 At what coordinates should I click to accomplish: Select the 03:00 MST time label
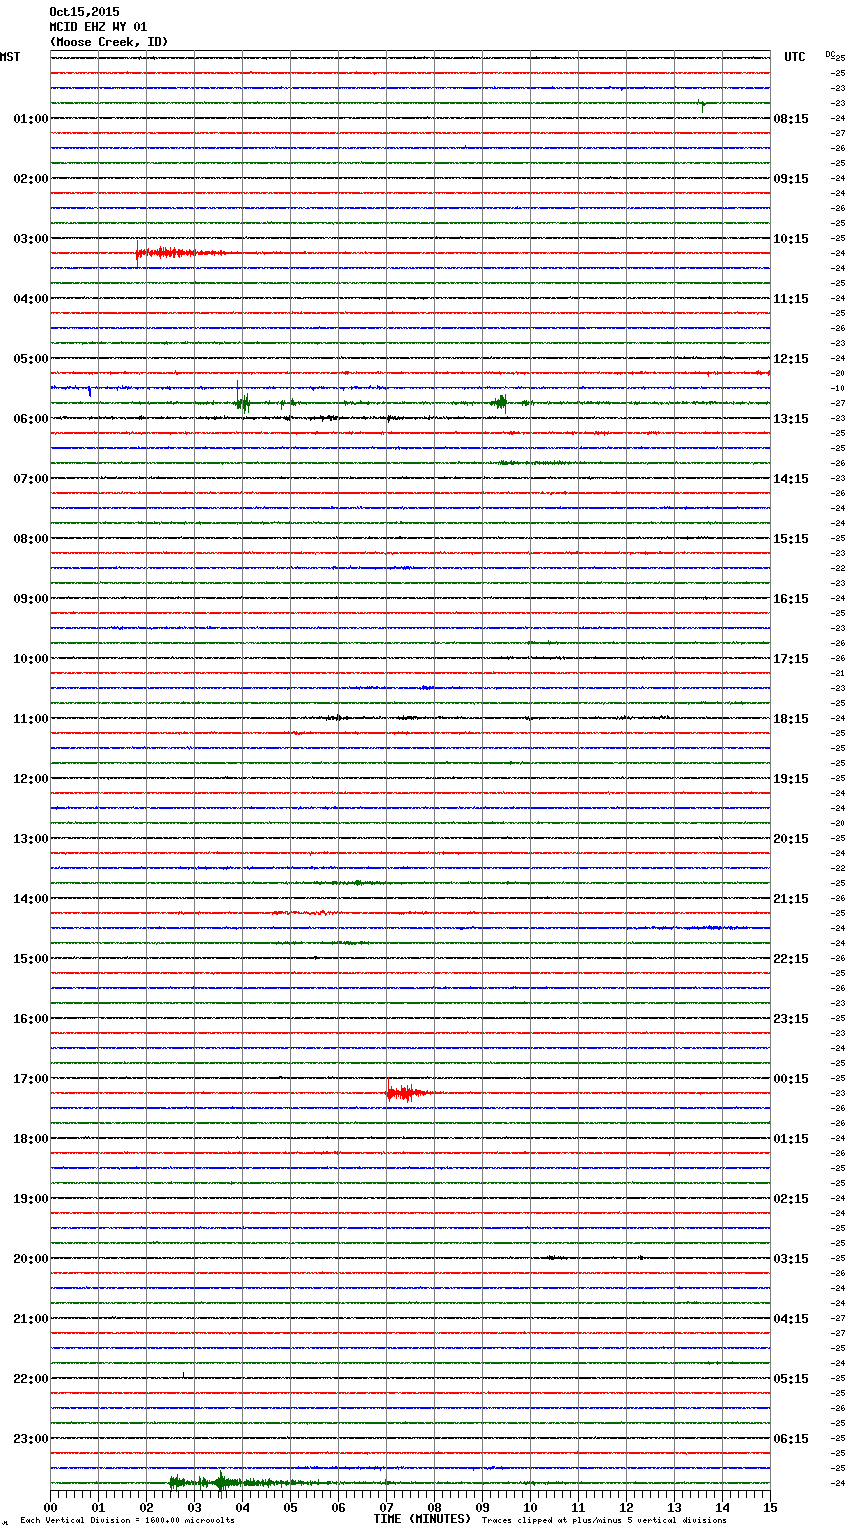(x=30, y=239)
